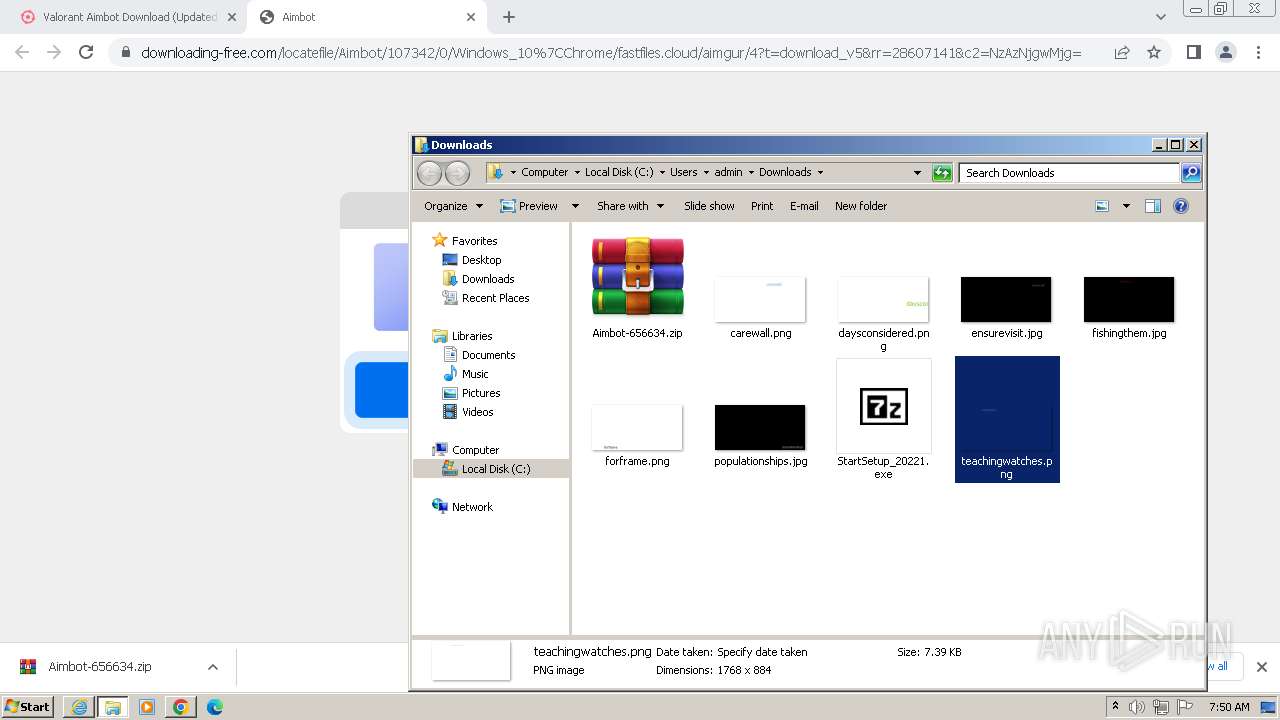
Task: Toggle the preview pane
Action: pyautogui.click(x=1153, y=206)
